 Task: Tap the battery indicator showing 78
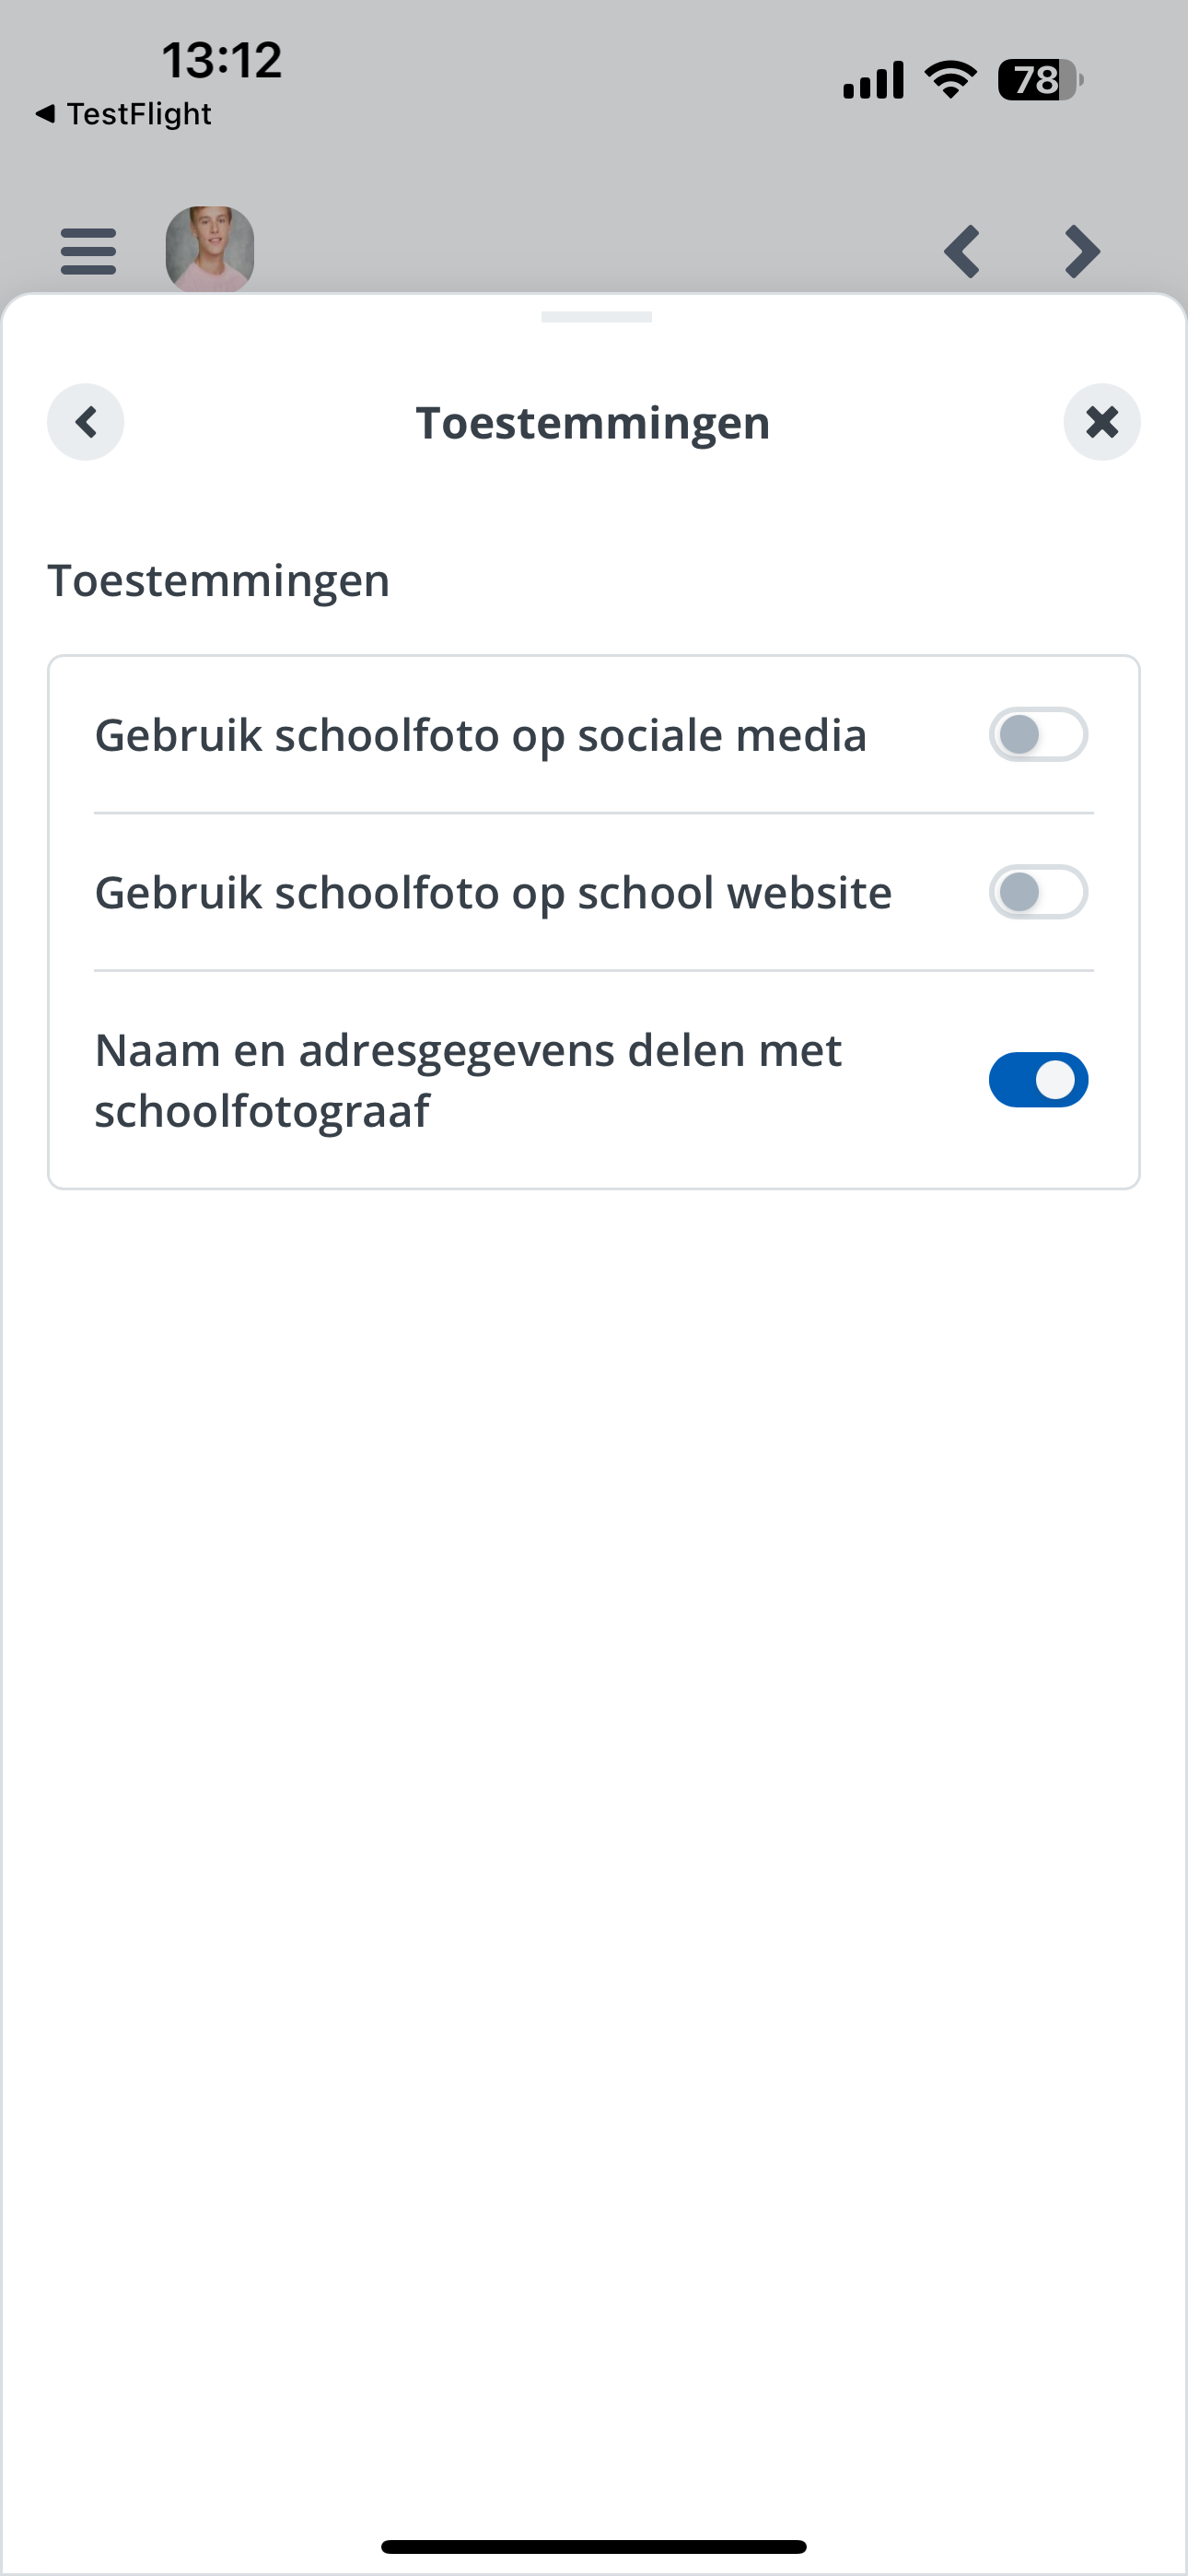(1040, 80)
